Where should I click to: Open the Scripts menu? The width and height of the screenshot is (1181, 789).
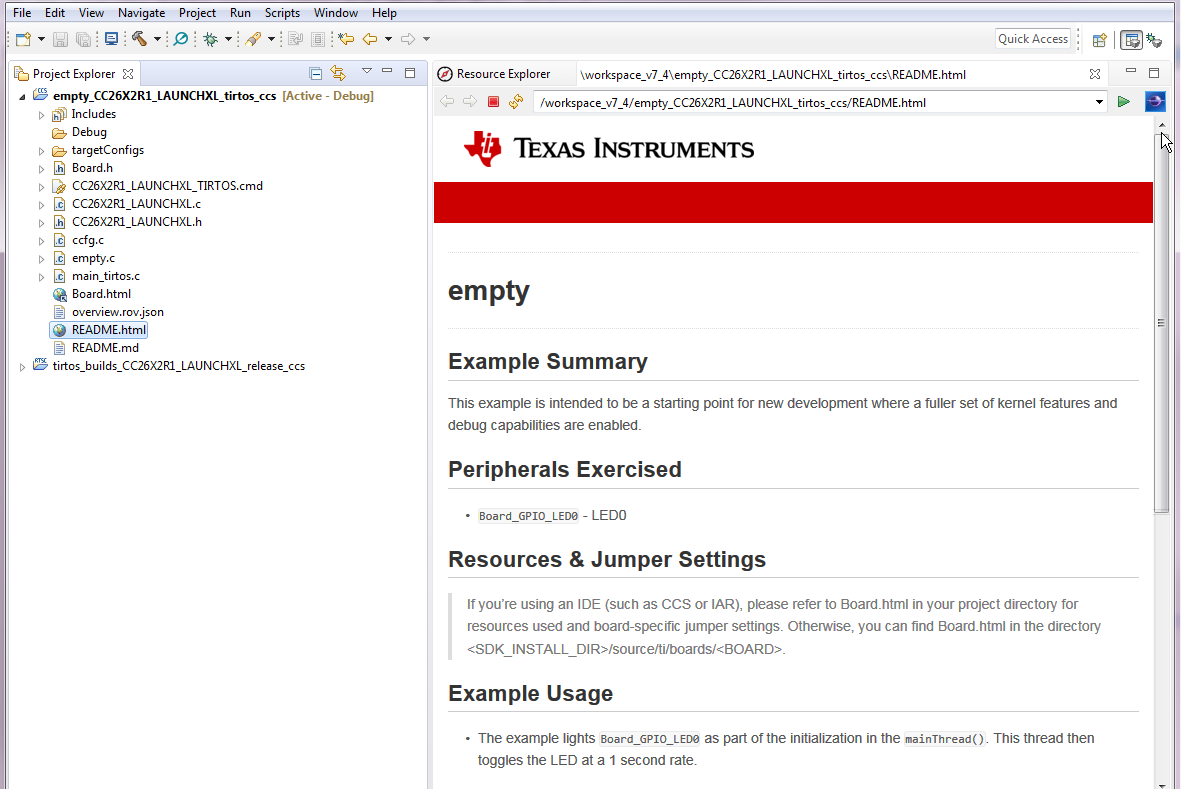(282, 12)
